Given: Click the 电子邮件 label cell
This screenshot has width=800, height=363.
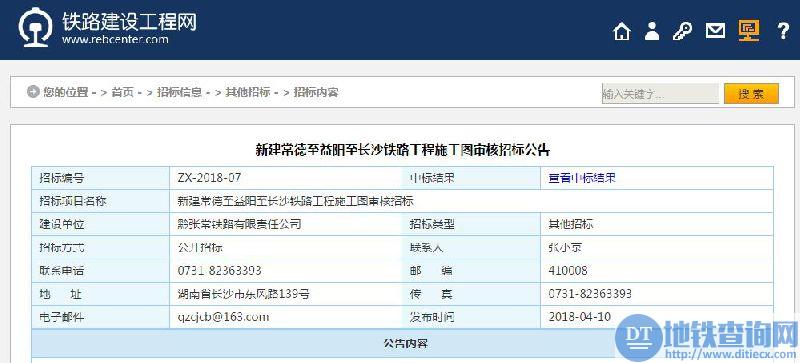Looking at the screenshot, I should (x=101, y=317).
